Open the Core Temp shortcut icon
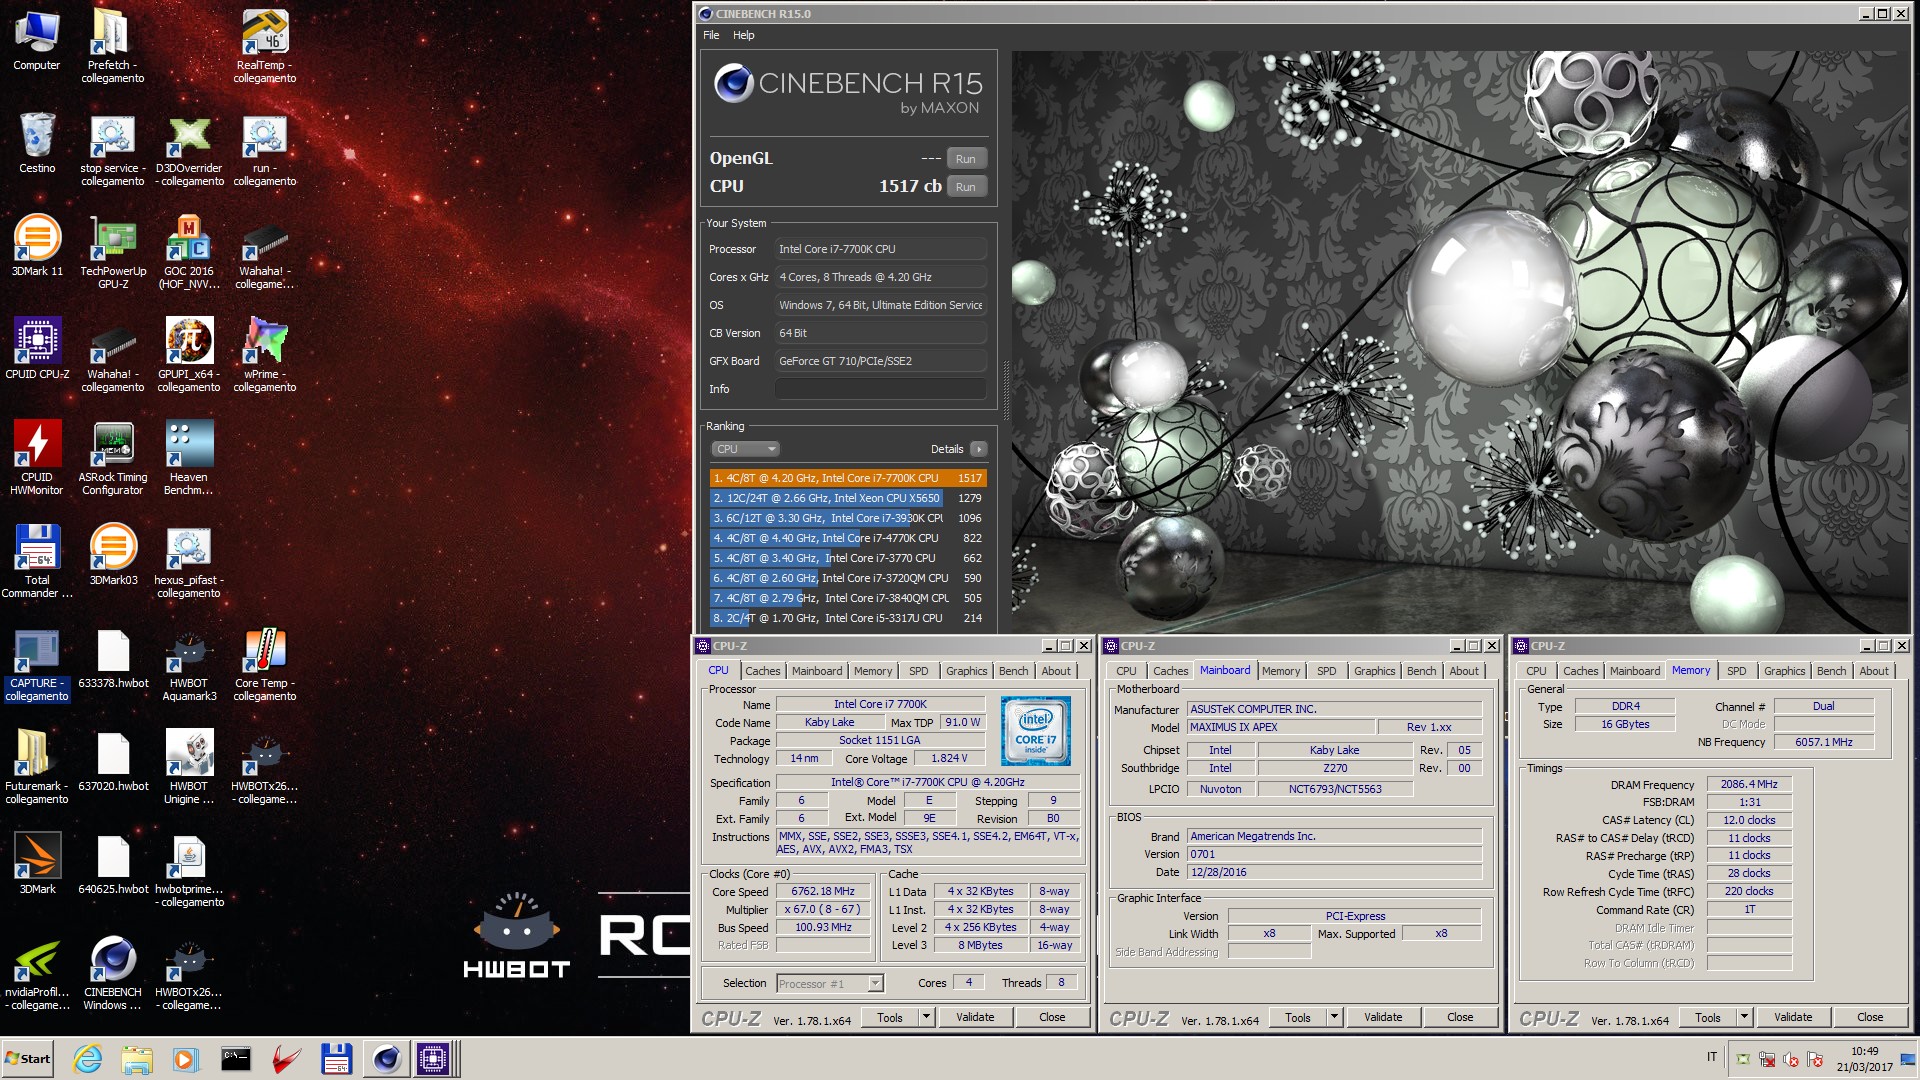Image resolution: width=1920 pixels, height=1080 pixels. tap(265, 665)
